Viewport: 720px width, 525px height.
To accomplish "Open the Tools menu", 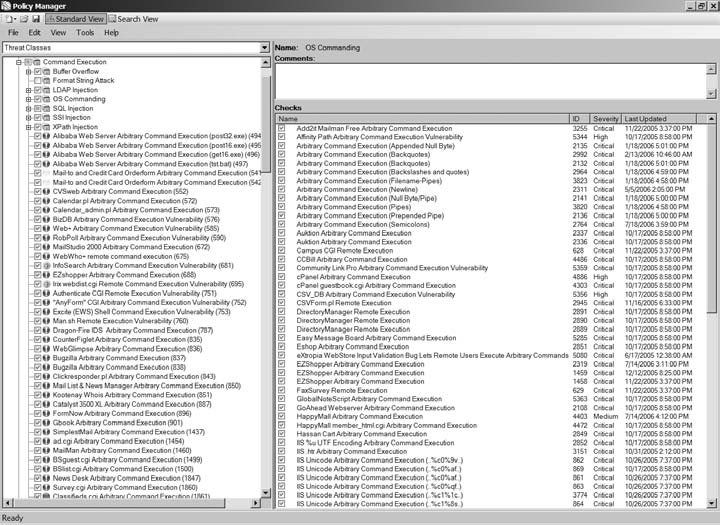I will (85, 33).
